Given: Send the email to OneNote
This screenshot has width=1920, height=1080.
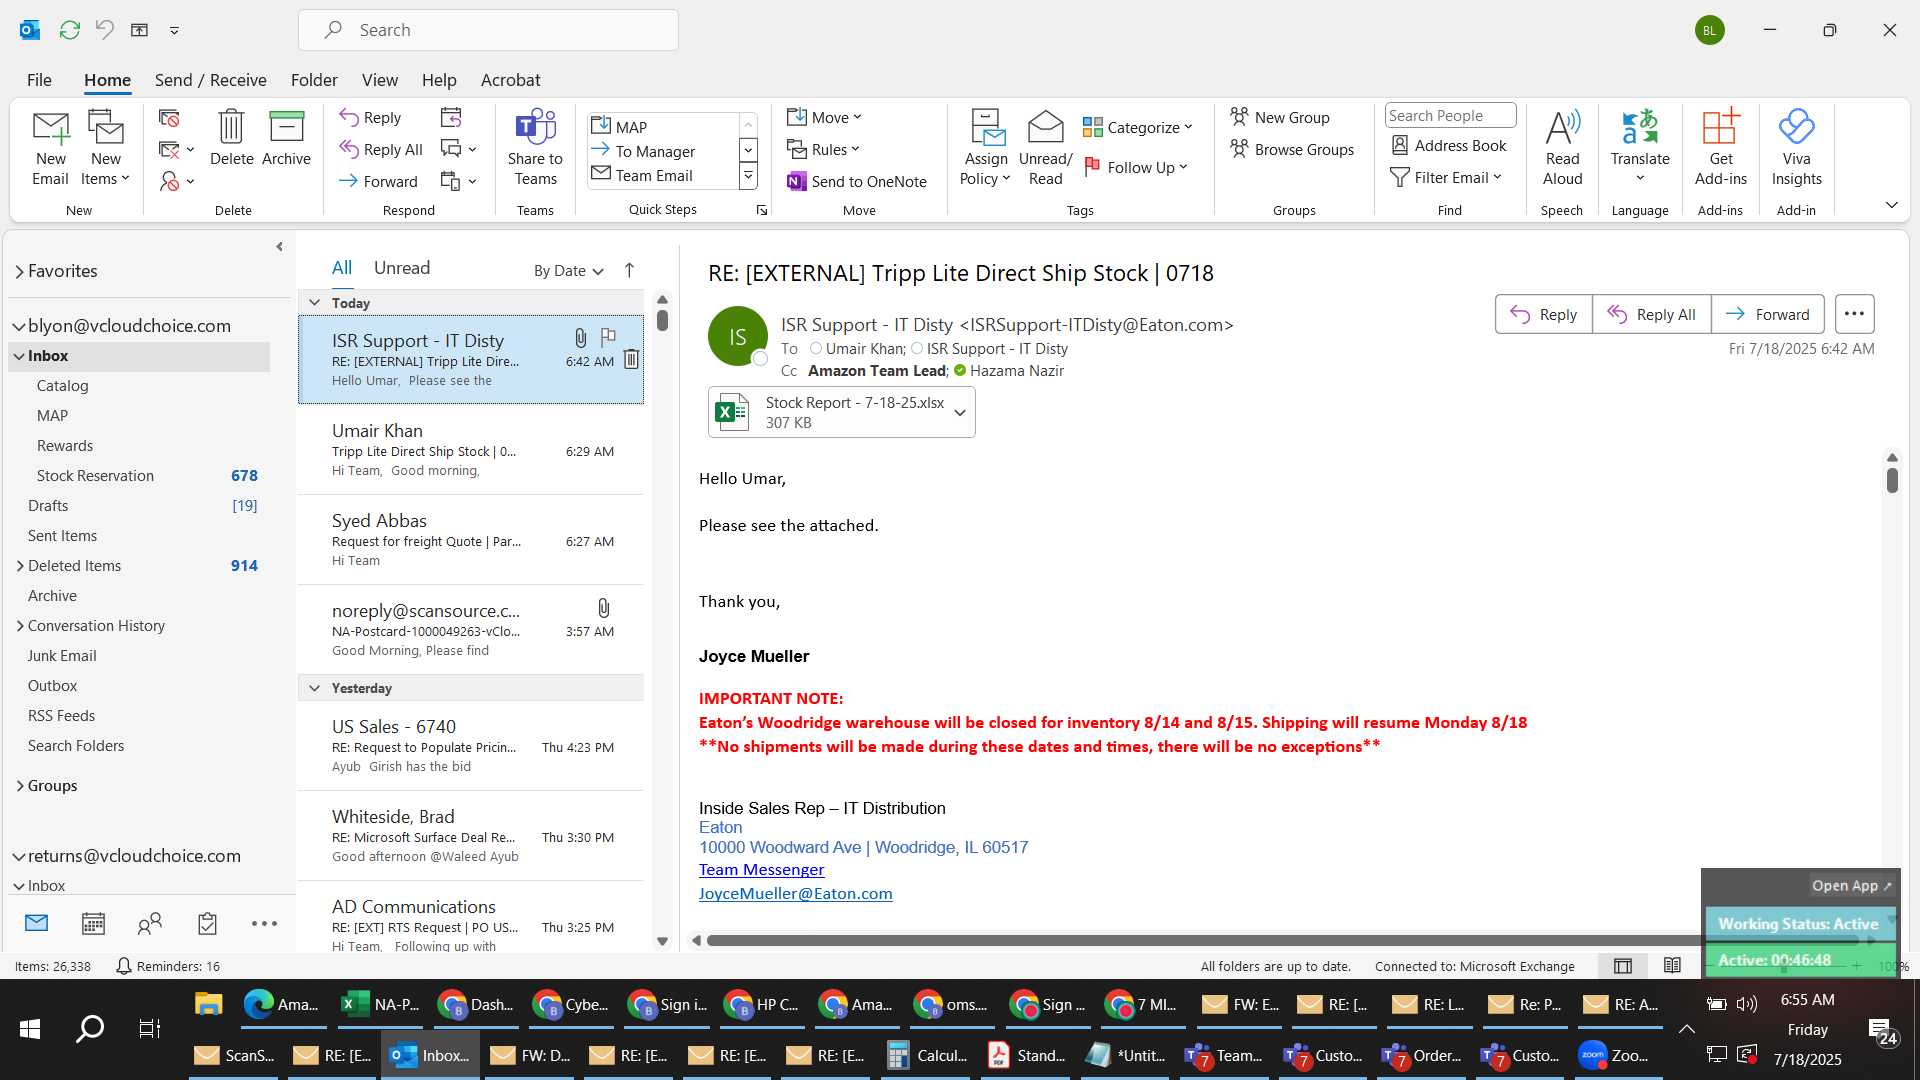Looking at the screenshot, I should pos(857,181).
